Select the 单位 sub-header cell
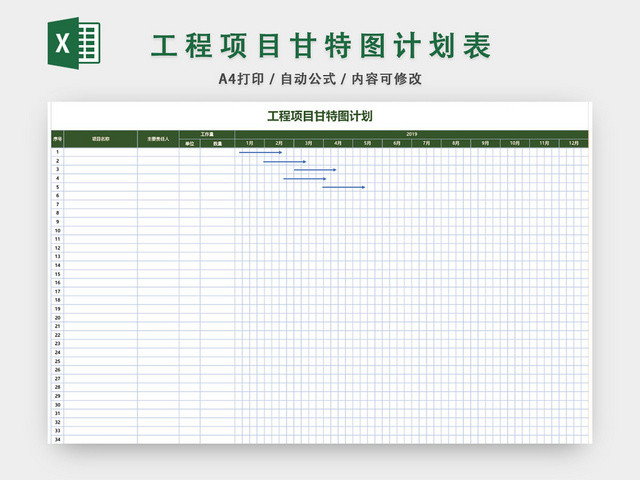The height and width of the screenshot is (480, 640). tap(190, 143)
